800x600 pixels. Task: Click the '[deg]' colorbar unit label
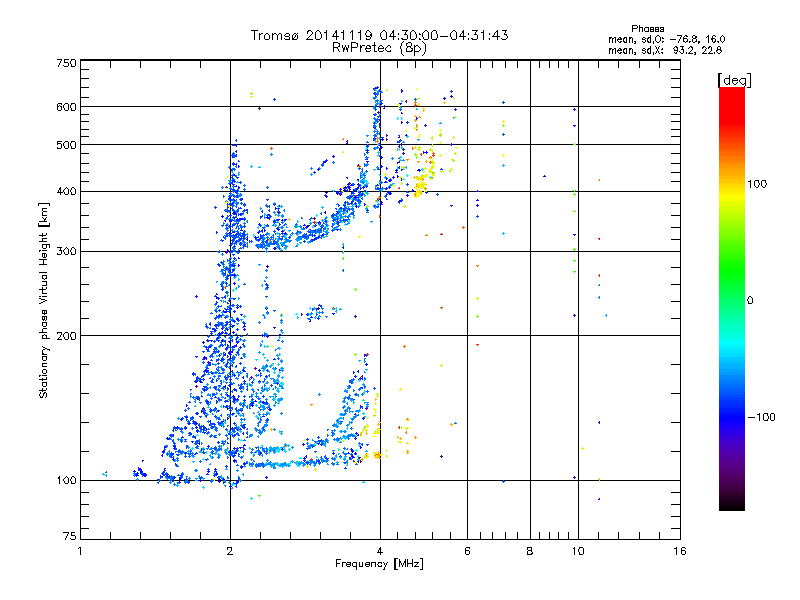pyautogui.click(x=734, y=81)
